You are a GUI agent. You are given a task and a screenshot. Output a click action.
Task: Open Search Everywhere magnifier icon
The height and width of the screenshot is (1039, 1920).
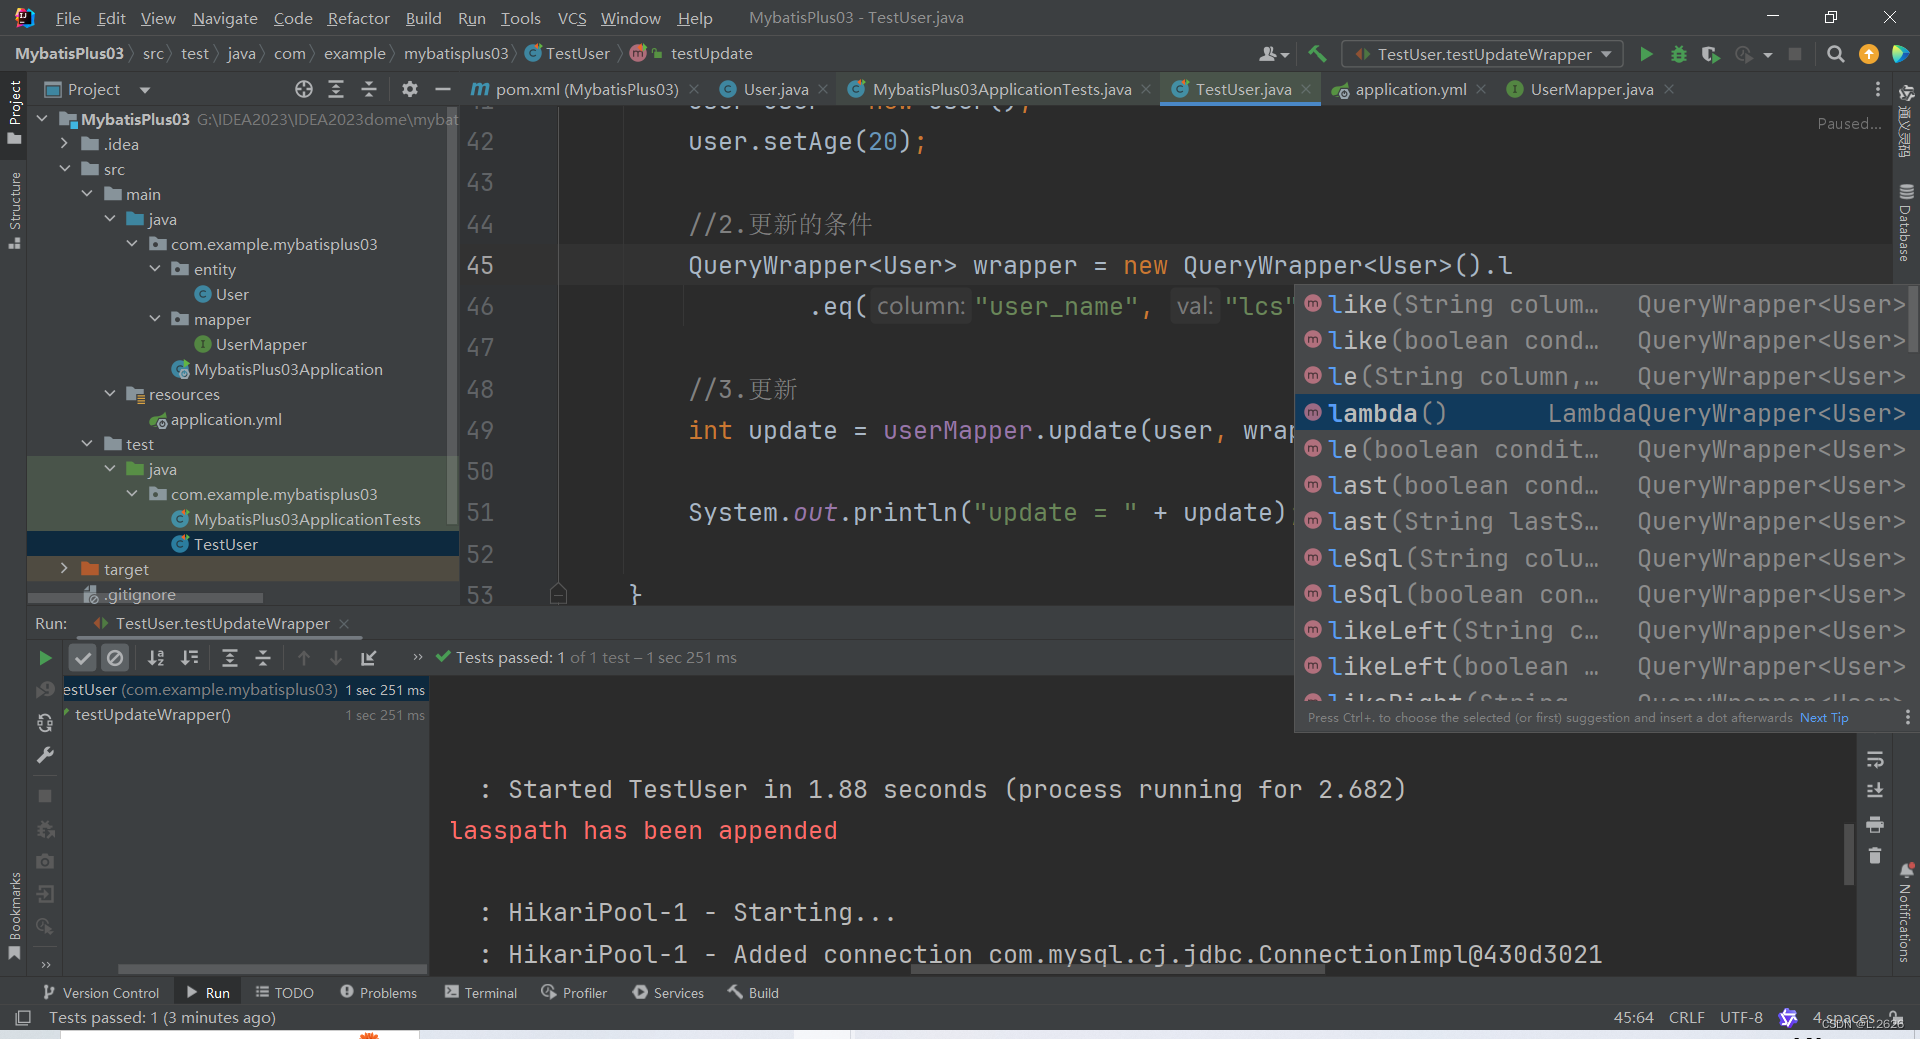[x=1835, y=54]
